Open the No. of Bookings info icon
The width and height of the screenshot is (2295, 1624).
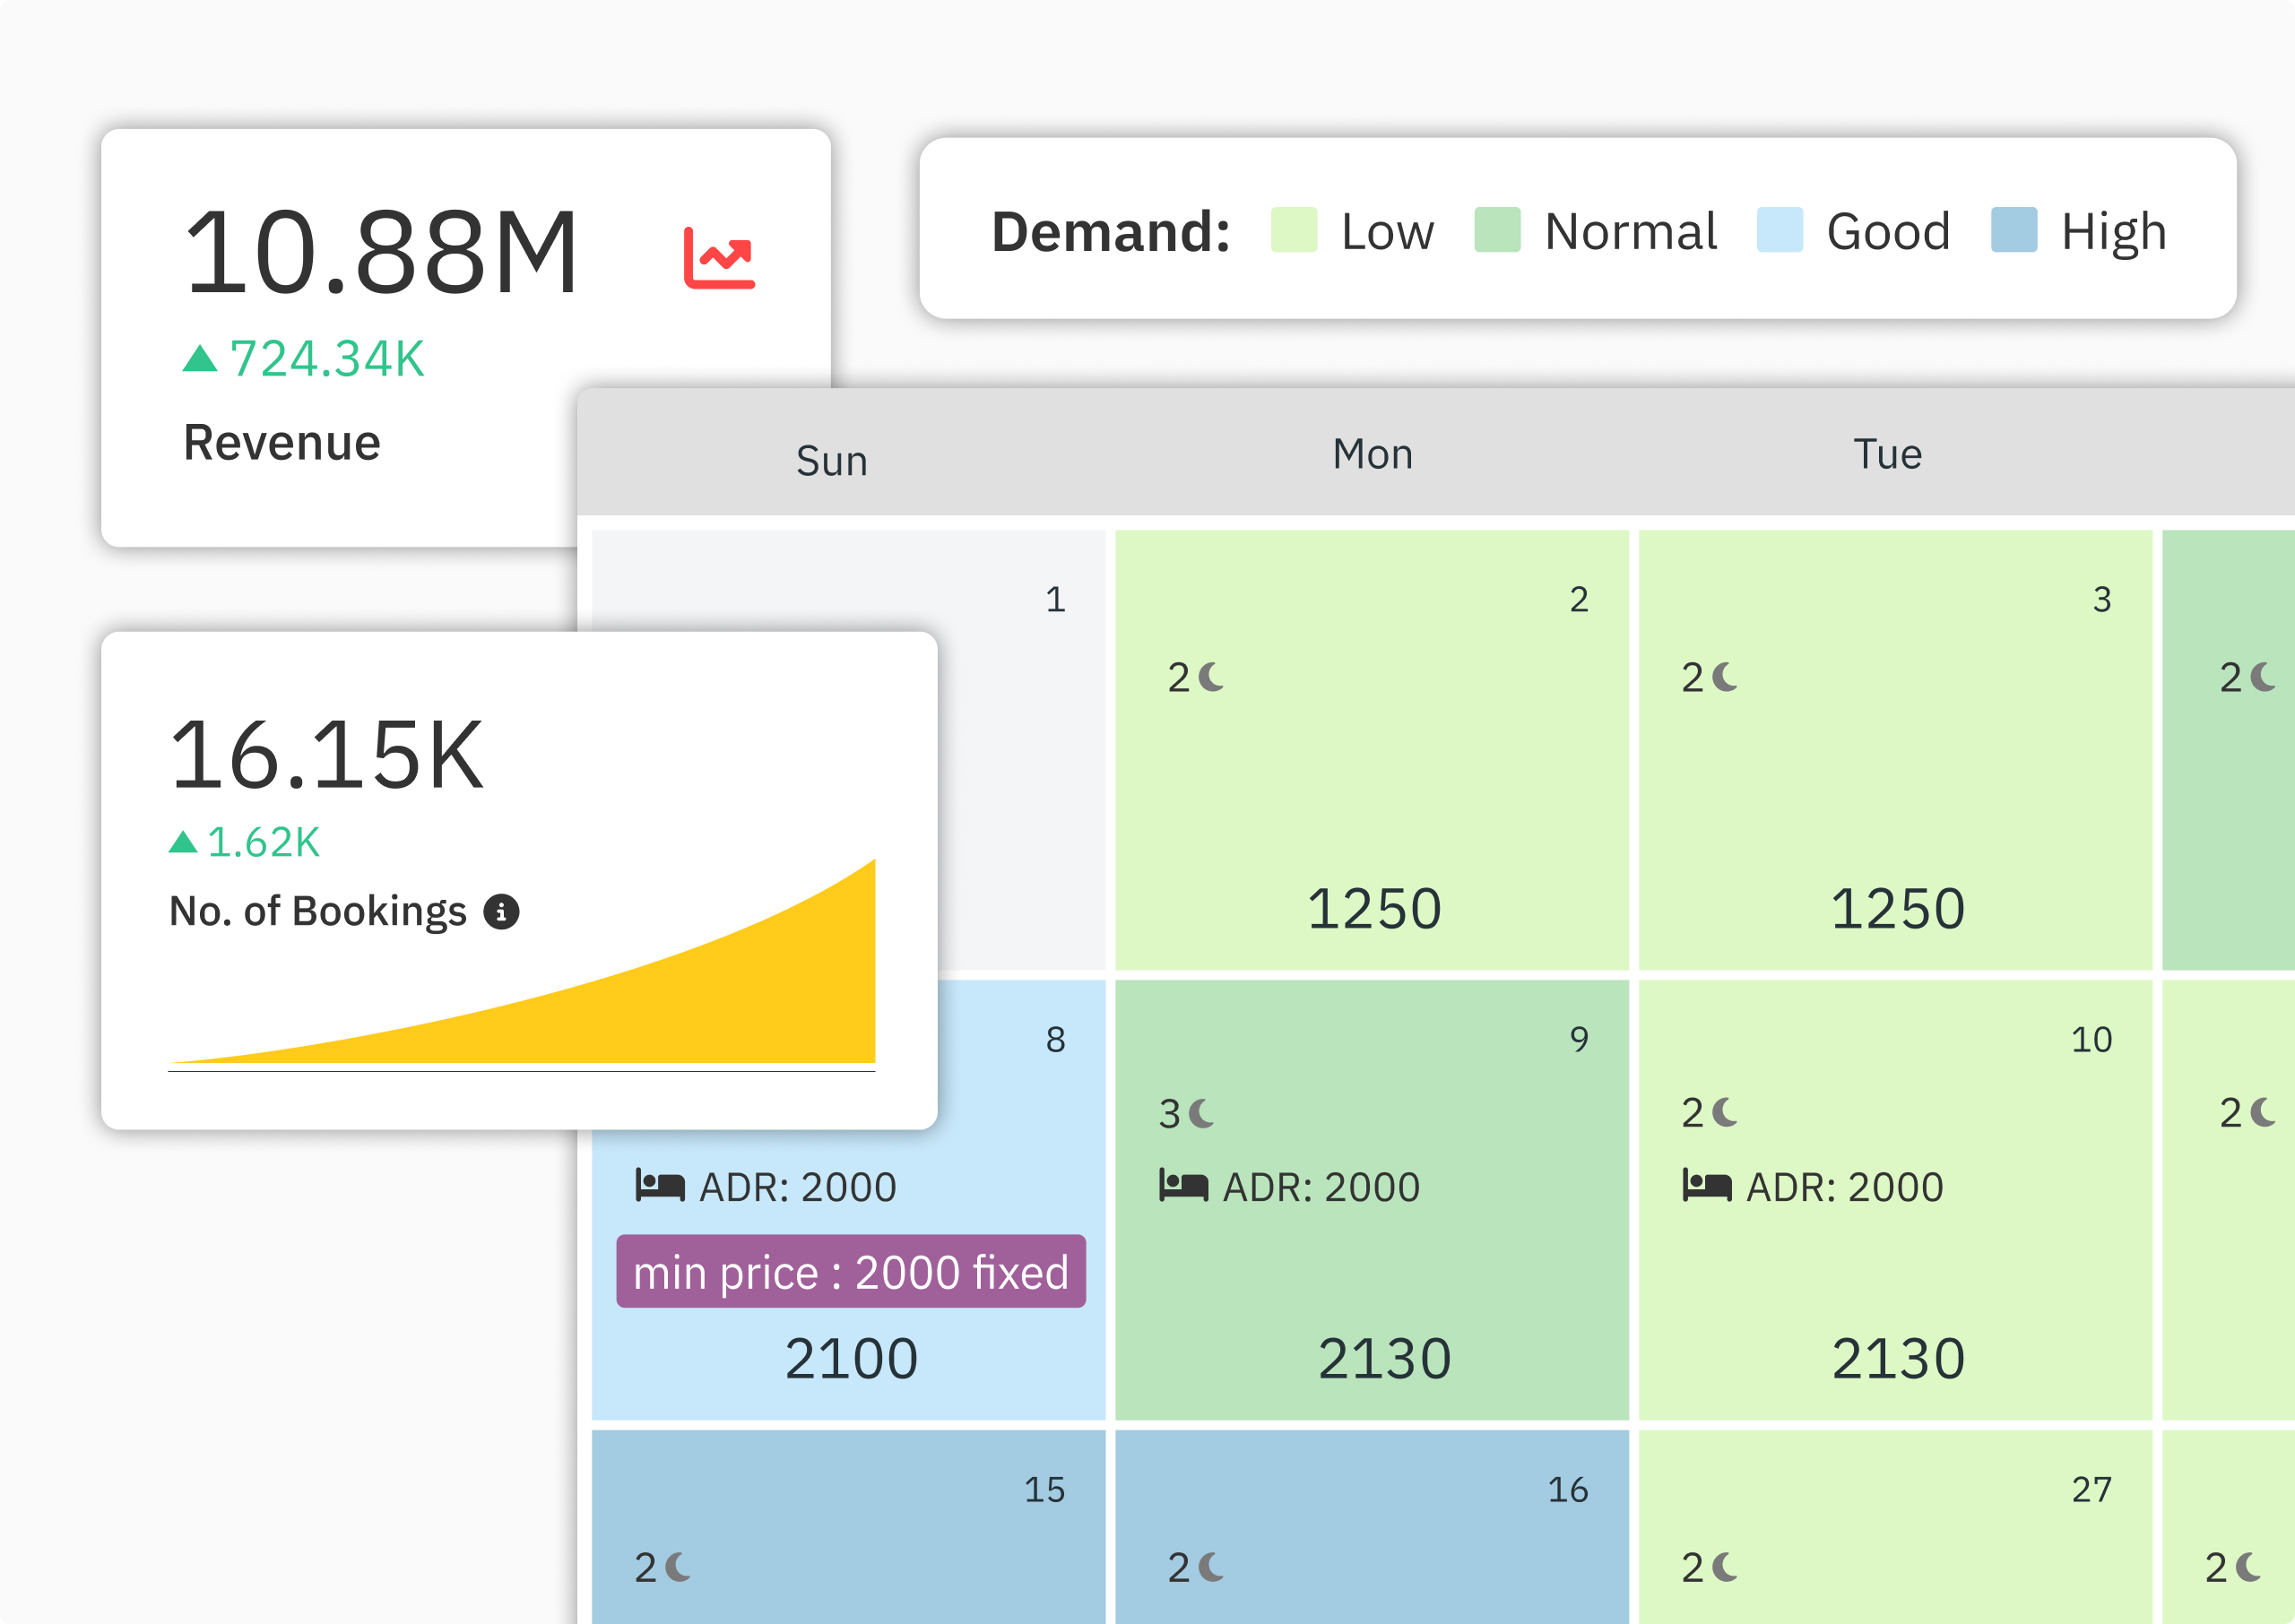coord(503,911)
